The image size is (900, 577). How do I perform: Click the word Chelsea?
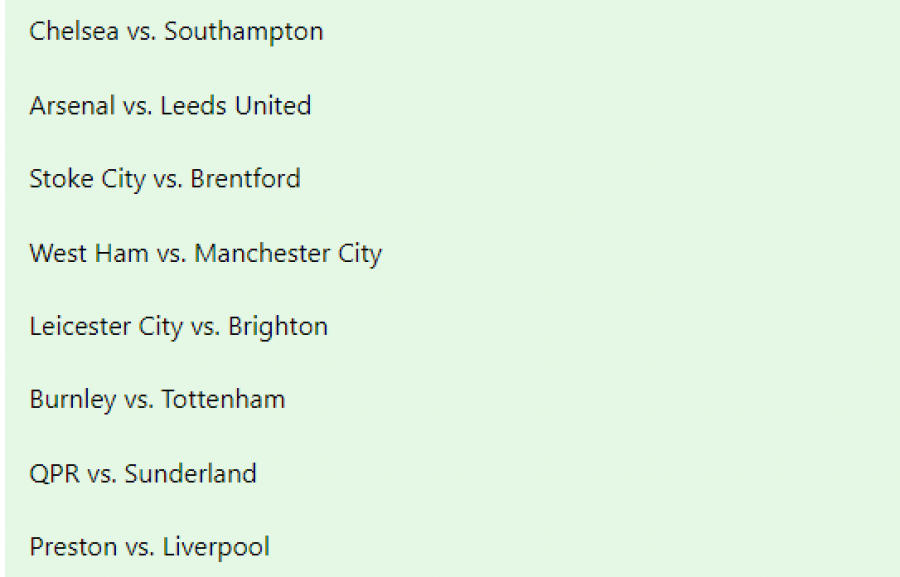(x=74, y=31)
